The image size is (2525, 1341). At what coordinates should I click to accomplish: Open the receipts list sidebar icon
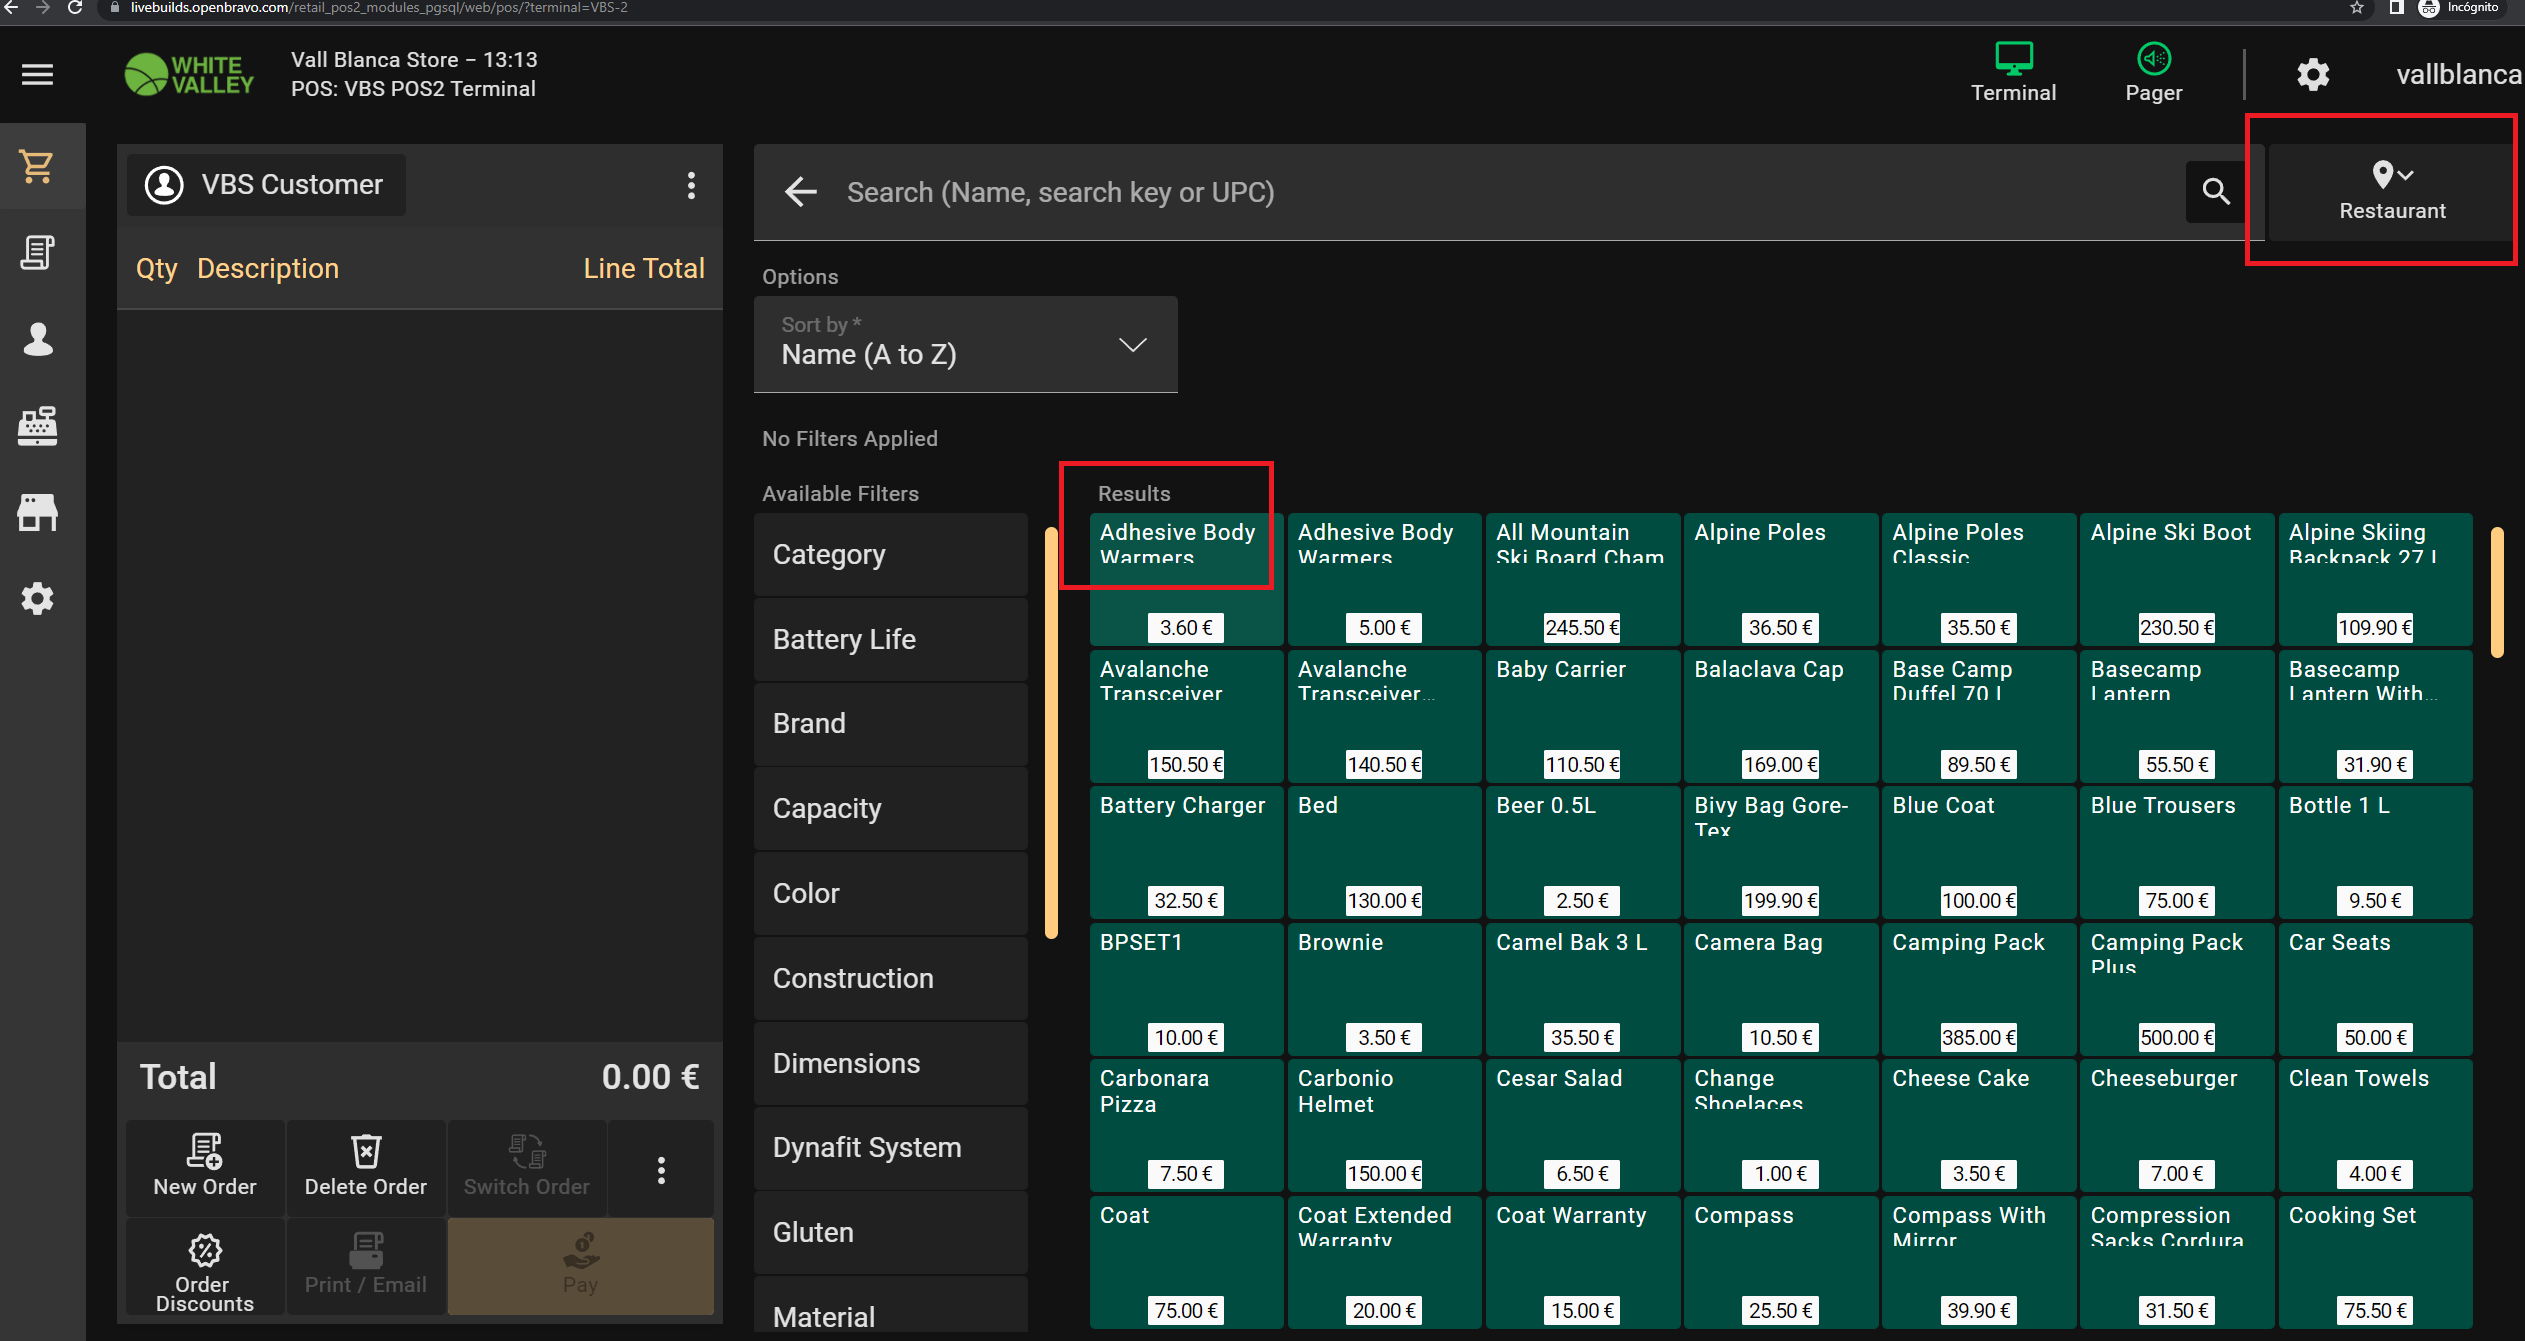(x=38, y=252)
